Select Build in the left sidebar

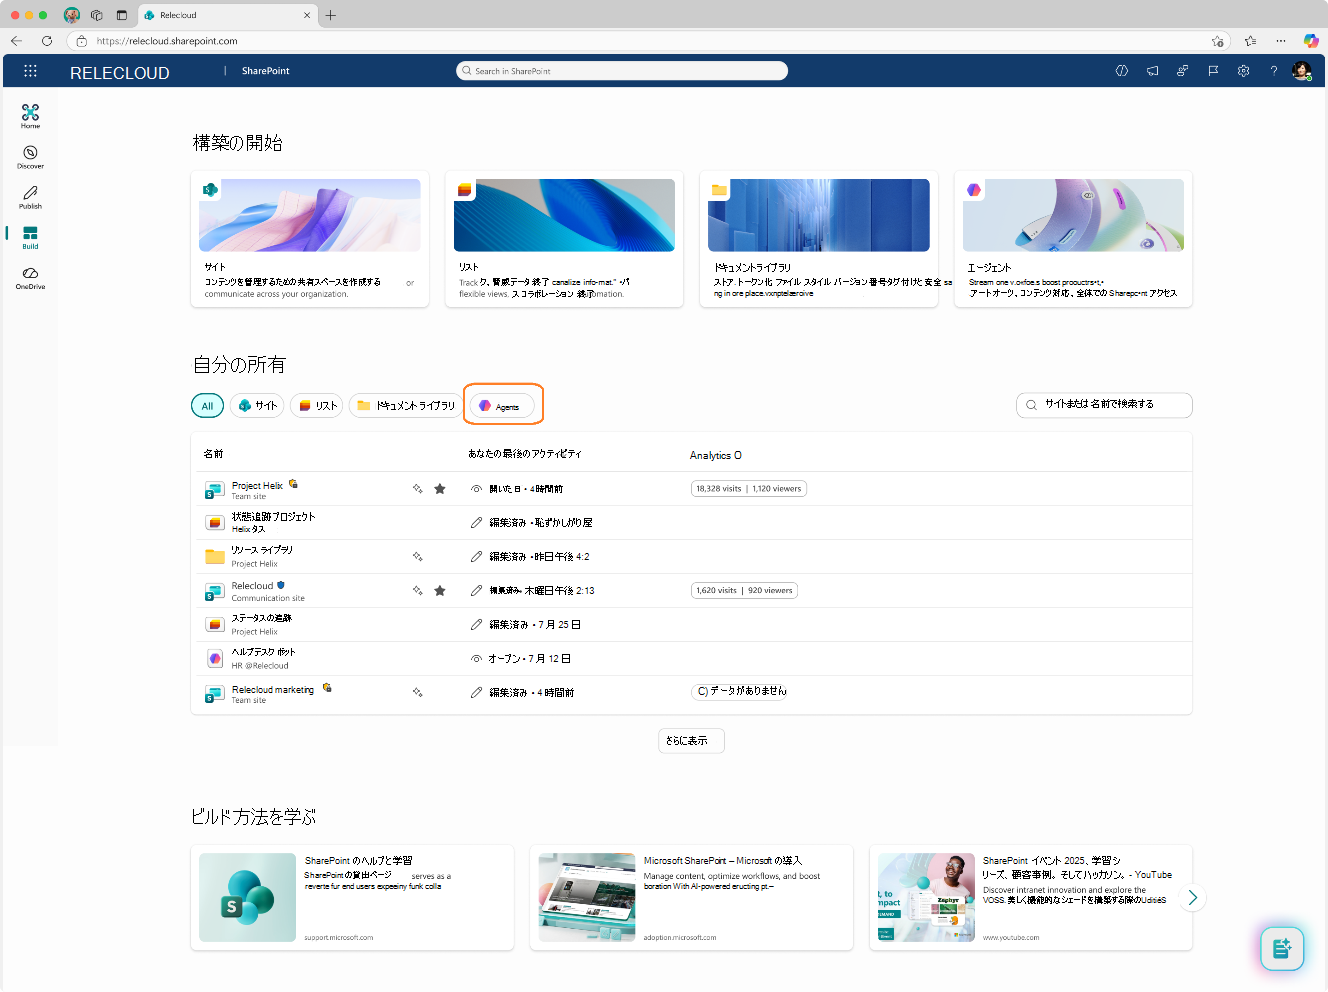click(30, 237)
